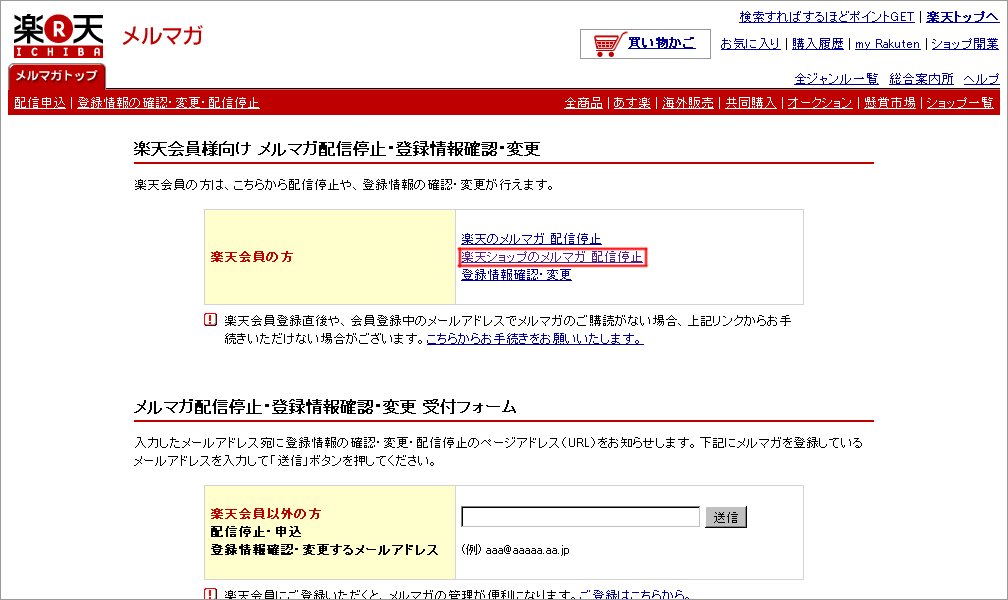Open 総合案内所 link

pos(921,78)
